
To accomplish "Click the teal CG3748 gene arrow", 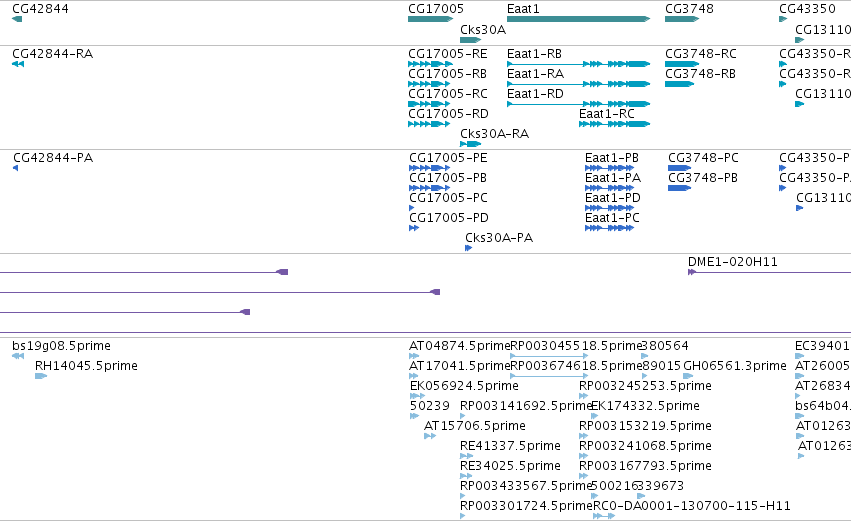I will pos(682,19).
